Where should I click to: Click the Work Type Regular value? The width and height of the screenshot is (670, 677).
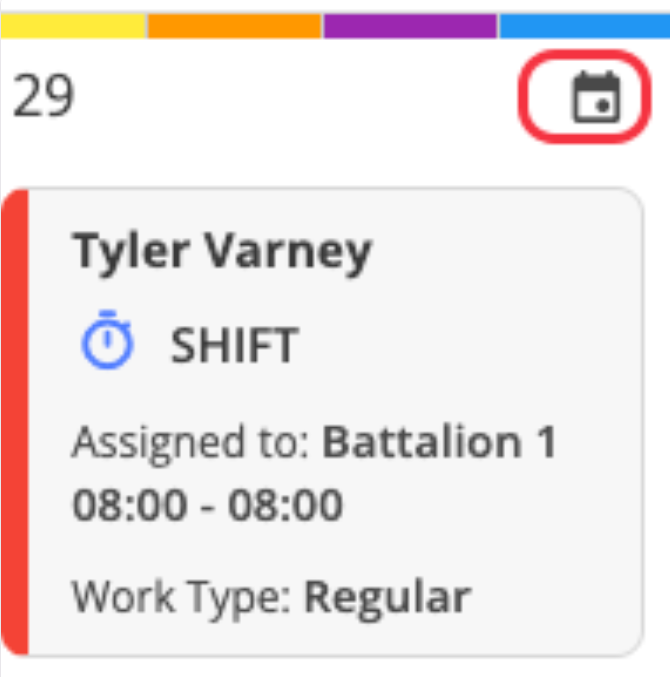272,599
